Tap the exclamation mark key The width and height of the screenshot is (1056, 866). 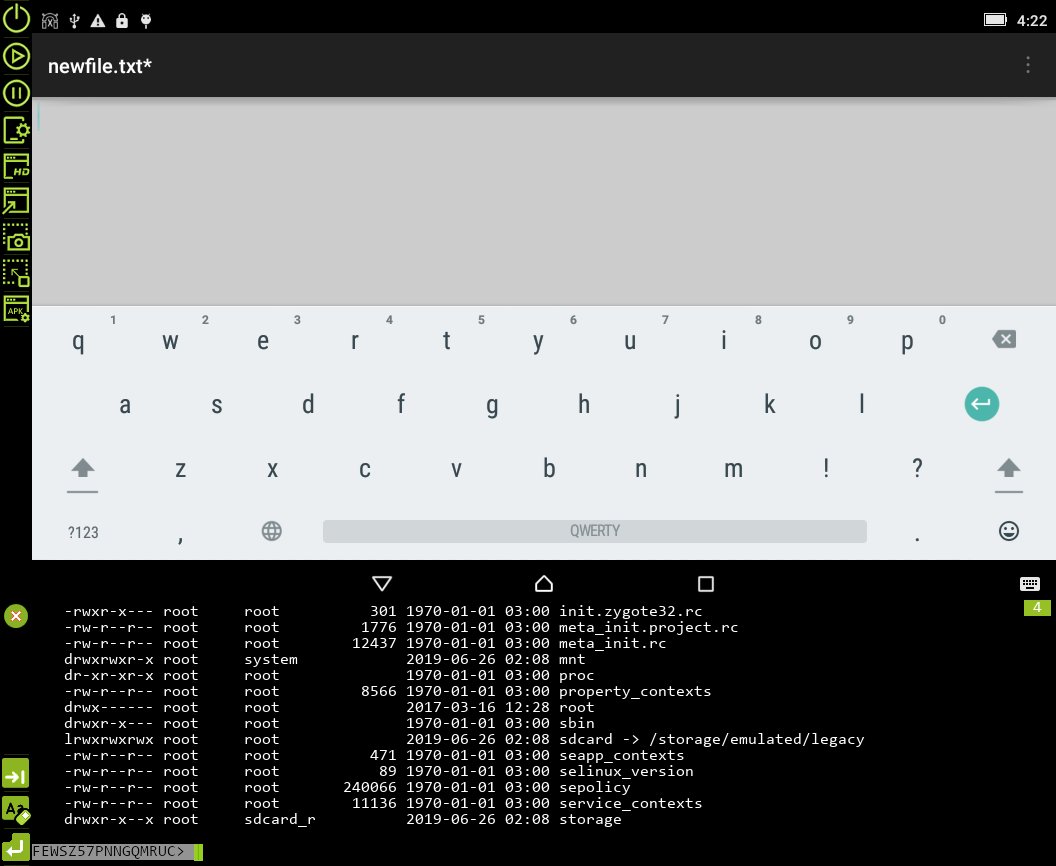pos(826,468)
